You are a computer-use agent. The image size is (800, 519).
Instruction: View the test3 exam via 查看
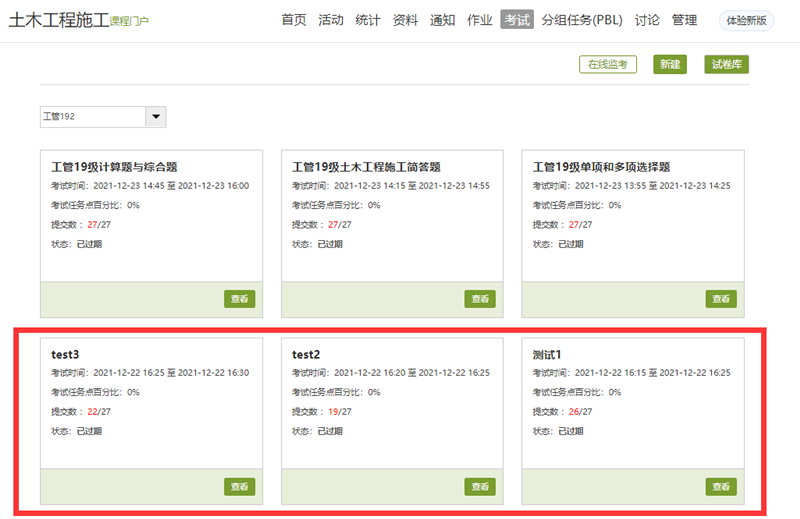(x=239, y=487)
